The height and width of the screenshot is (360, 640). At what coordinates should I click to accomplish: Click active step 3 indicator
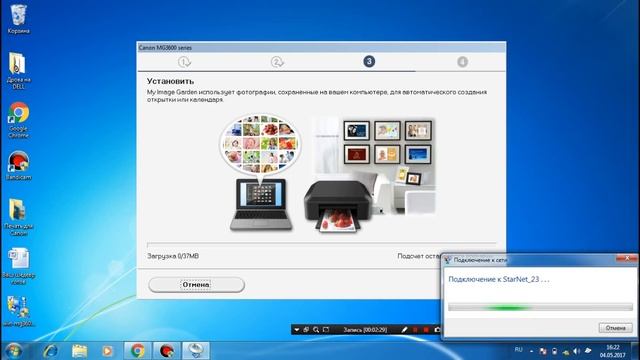(x=369, y=62)
